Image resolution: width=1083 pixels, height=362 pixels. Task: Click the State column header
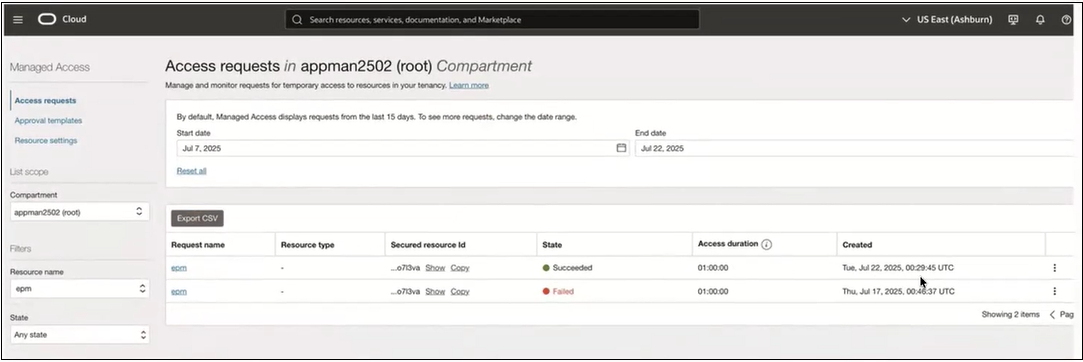coord(553,245)
